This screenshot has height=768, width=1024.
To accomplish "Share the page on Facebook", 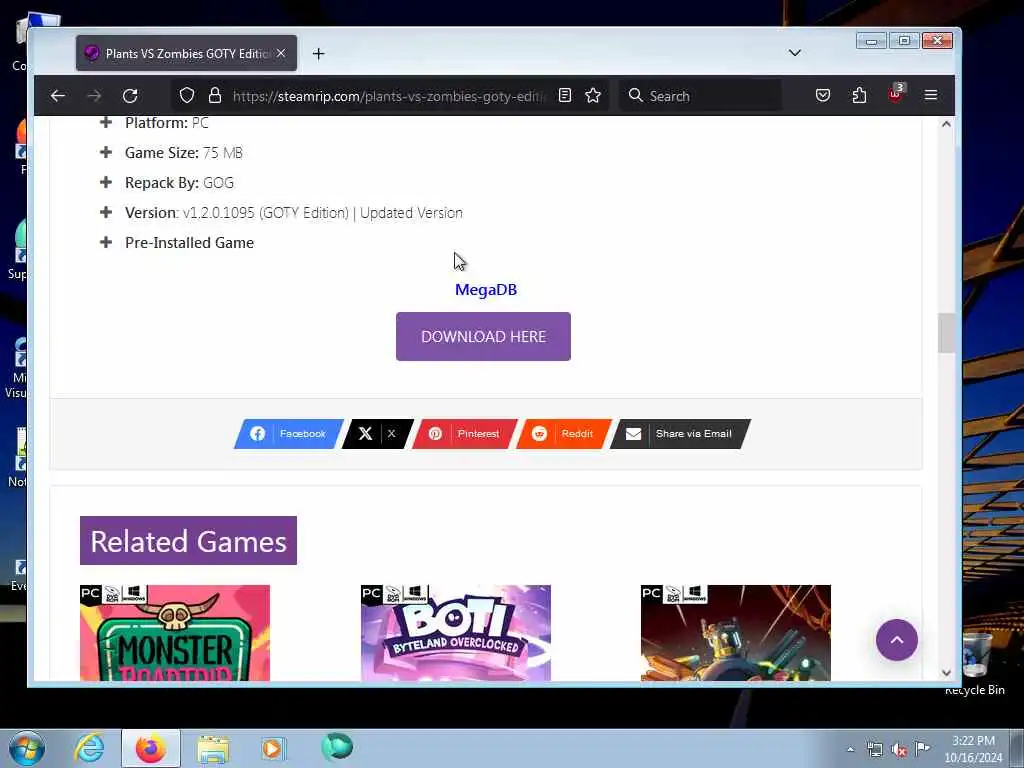I will (x=289, y=434).
